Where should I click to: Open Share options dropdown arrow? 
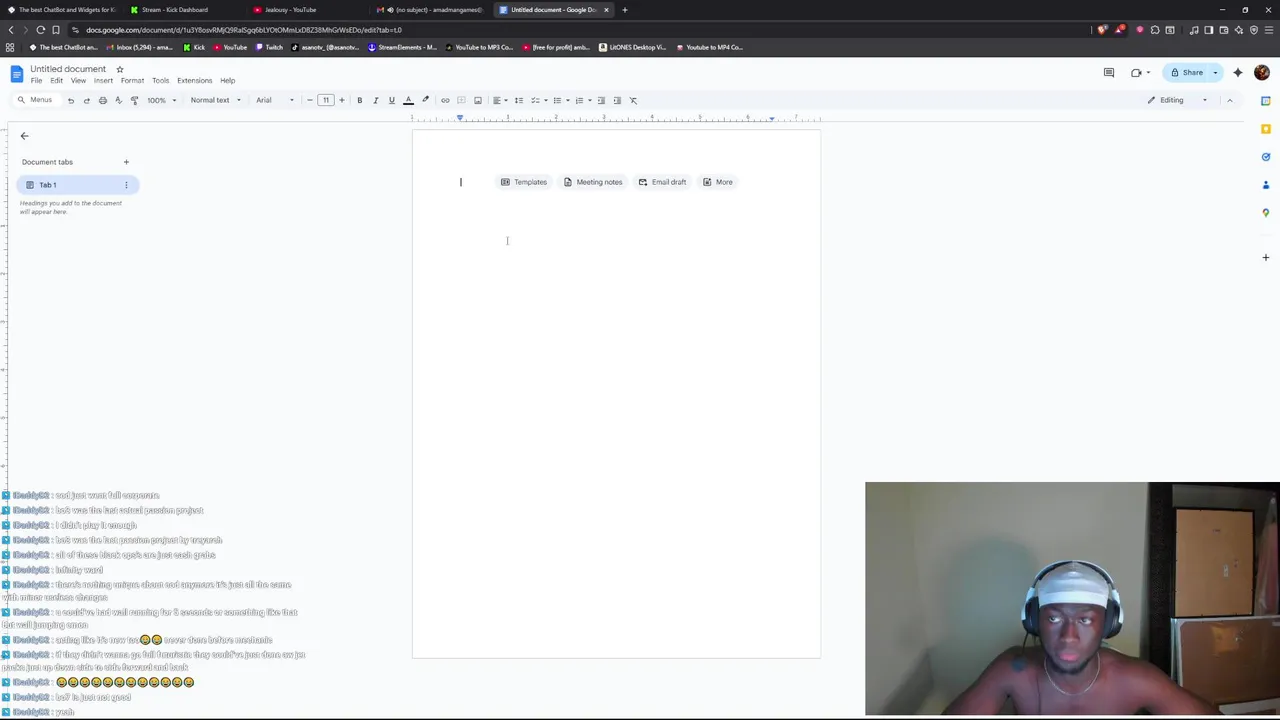(x=1215, y=72)
